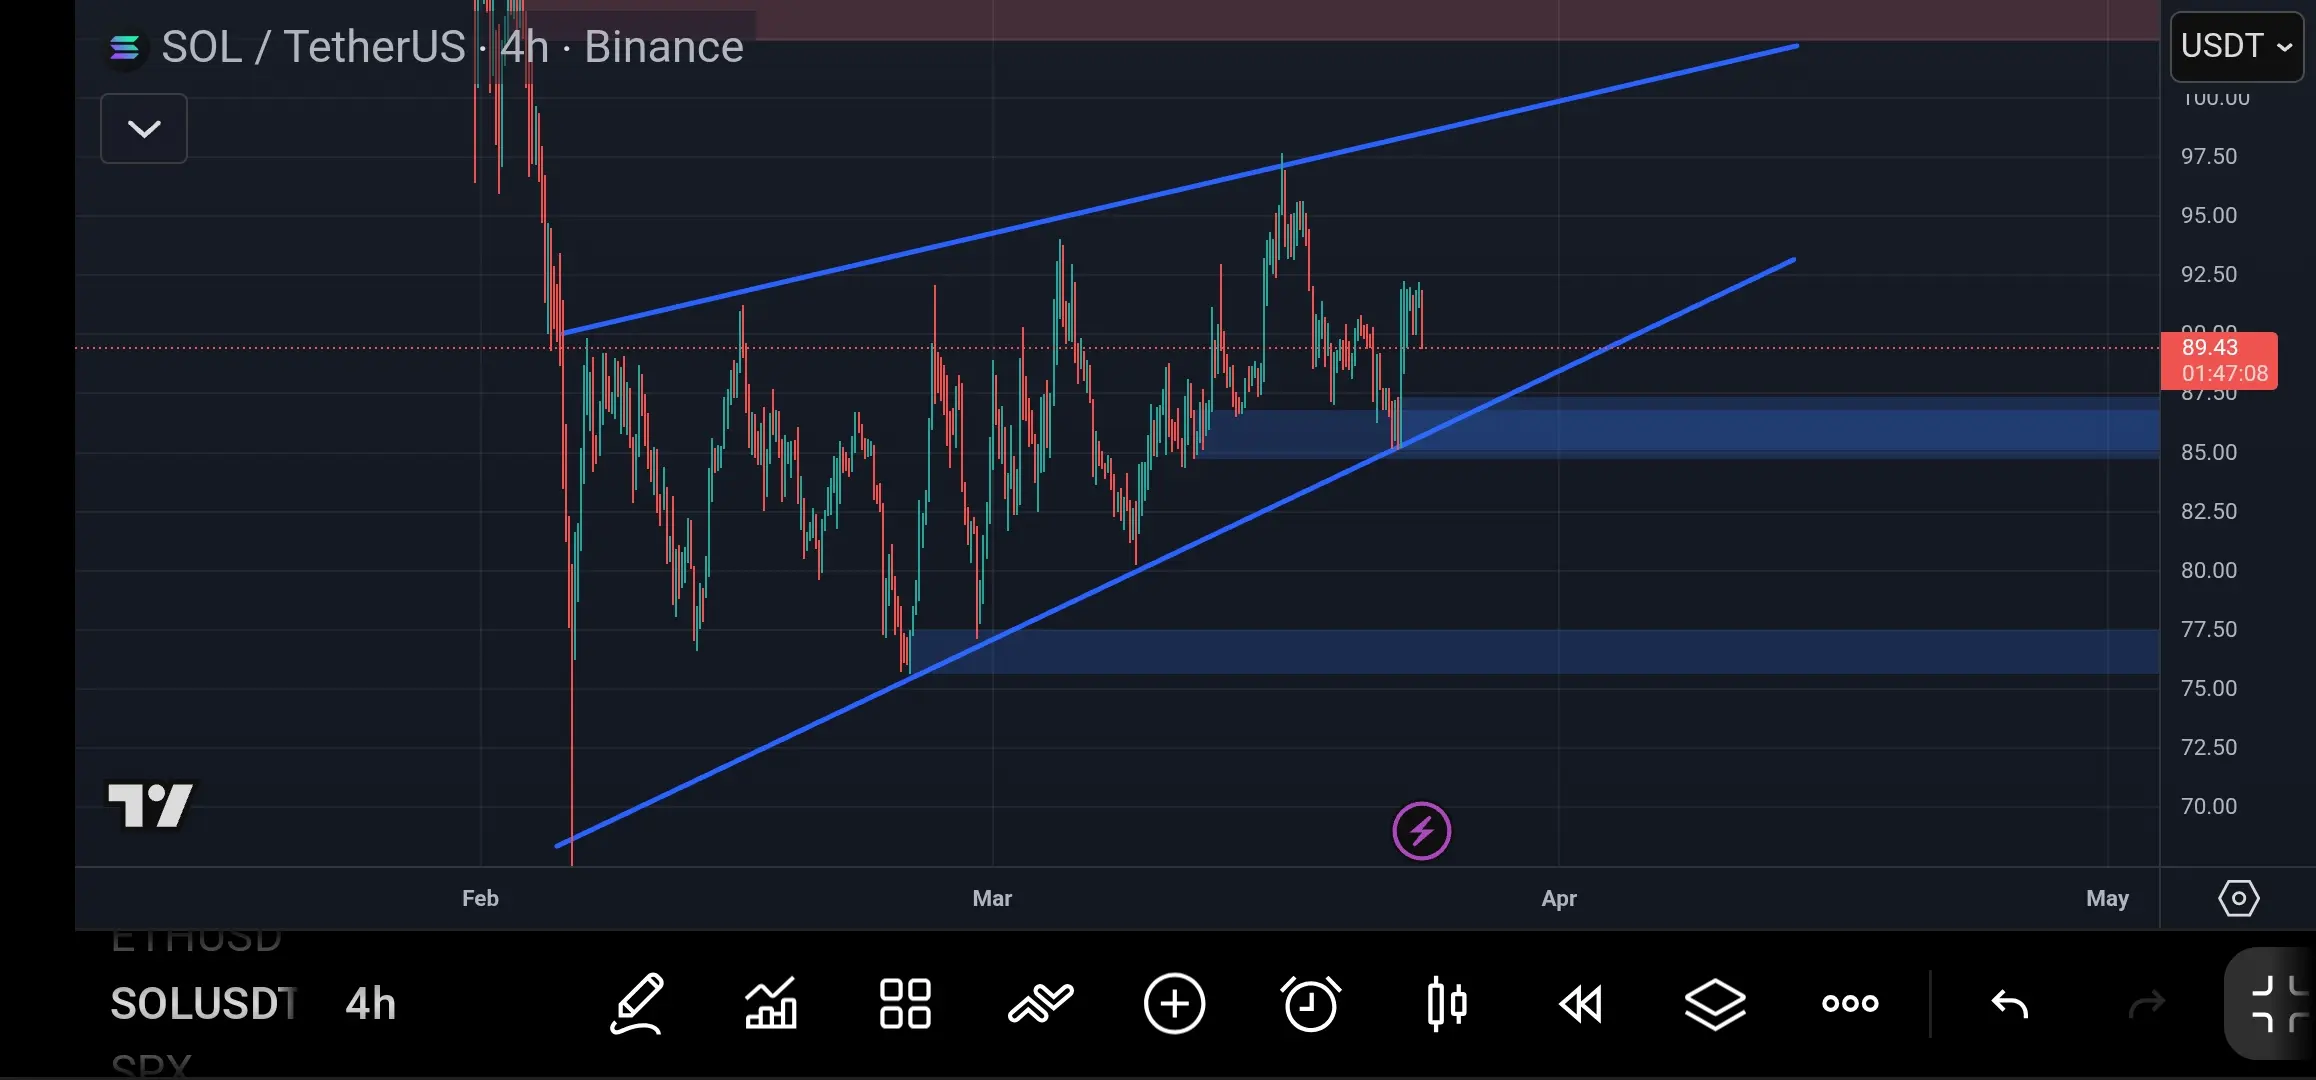Open the indicators chart icon
This screenshot has height=1080, width=2316.
point(771,1003)
